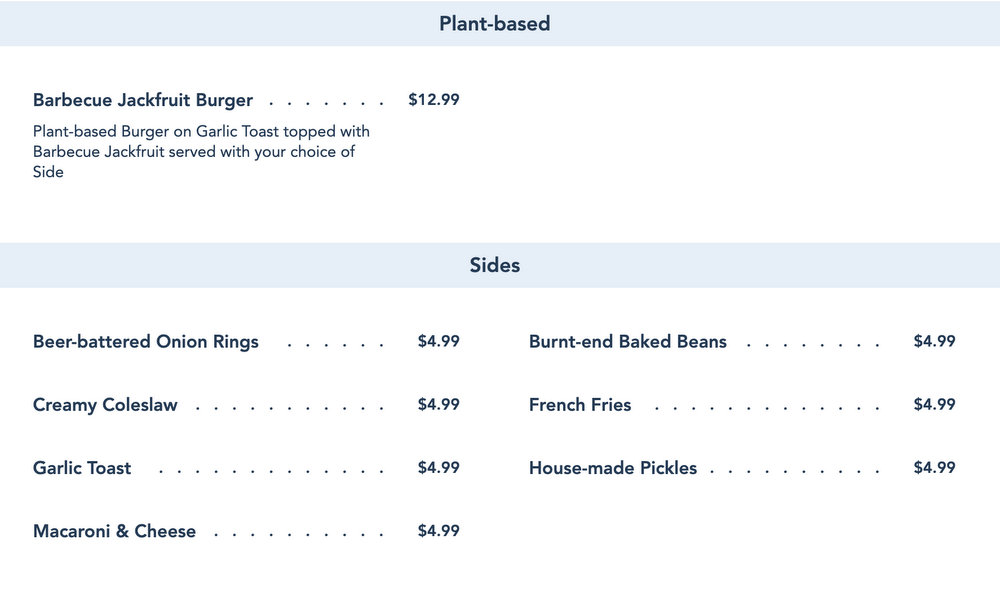Select Beer-battered Onion Rings

pos(146,342)
